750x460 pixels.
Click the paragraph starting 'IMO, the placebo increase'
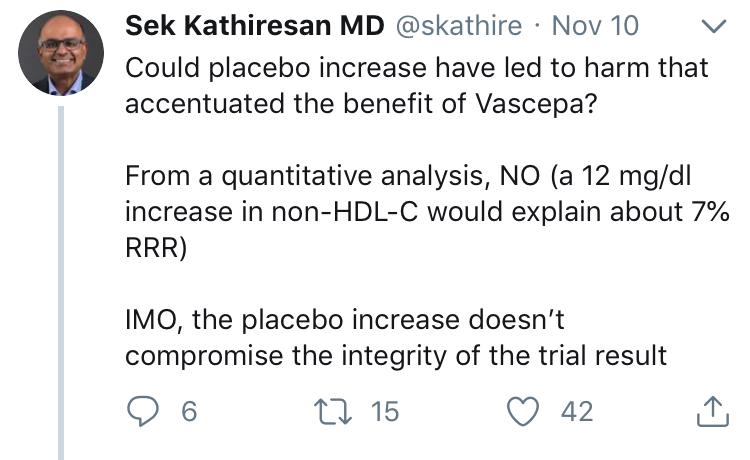396,338
